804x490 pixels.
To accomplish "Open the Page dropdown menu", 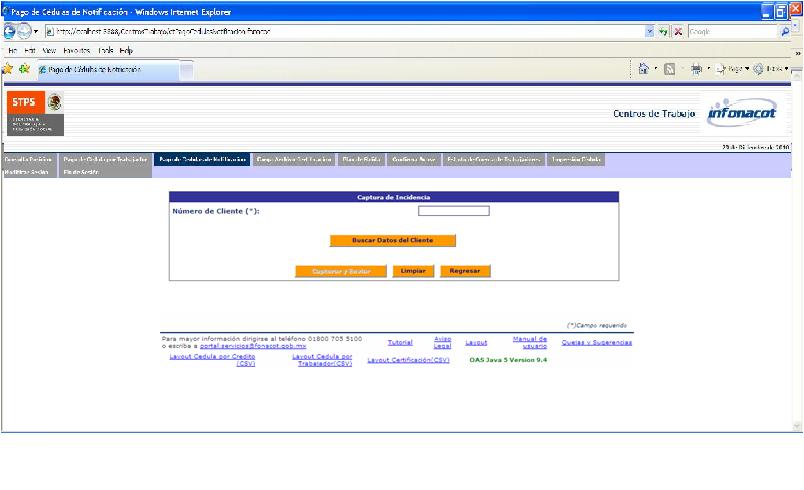I will [732, 69].
